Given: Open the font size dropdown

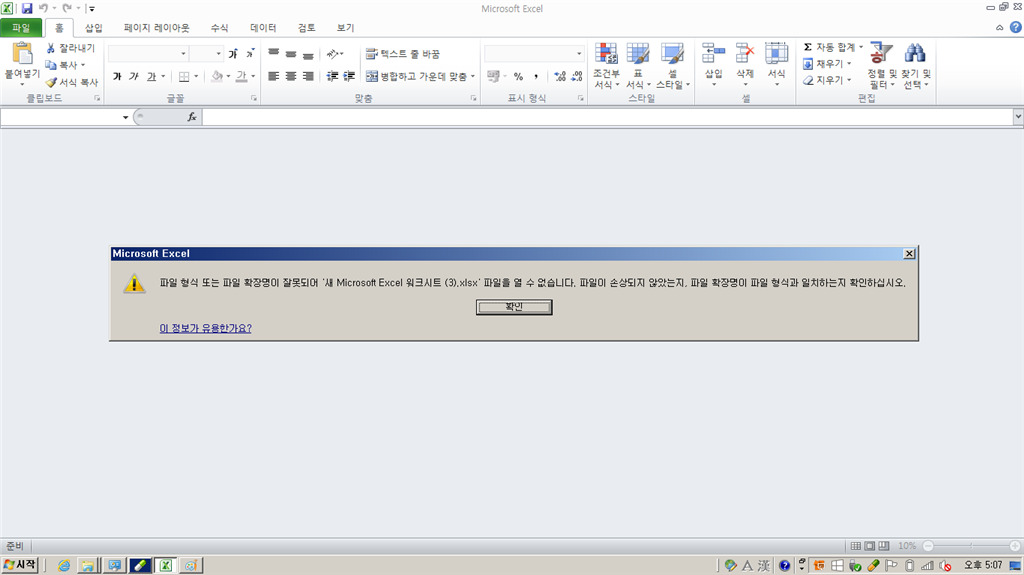Looking at the screenshot, I should (x=218, y=54).
